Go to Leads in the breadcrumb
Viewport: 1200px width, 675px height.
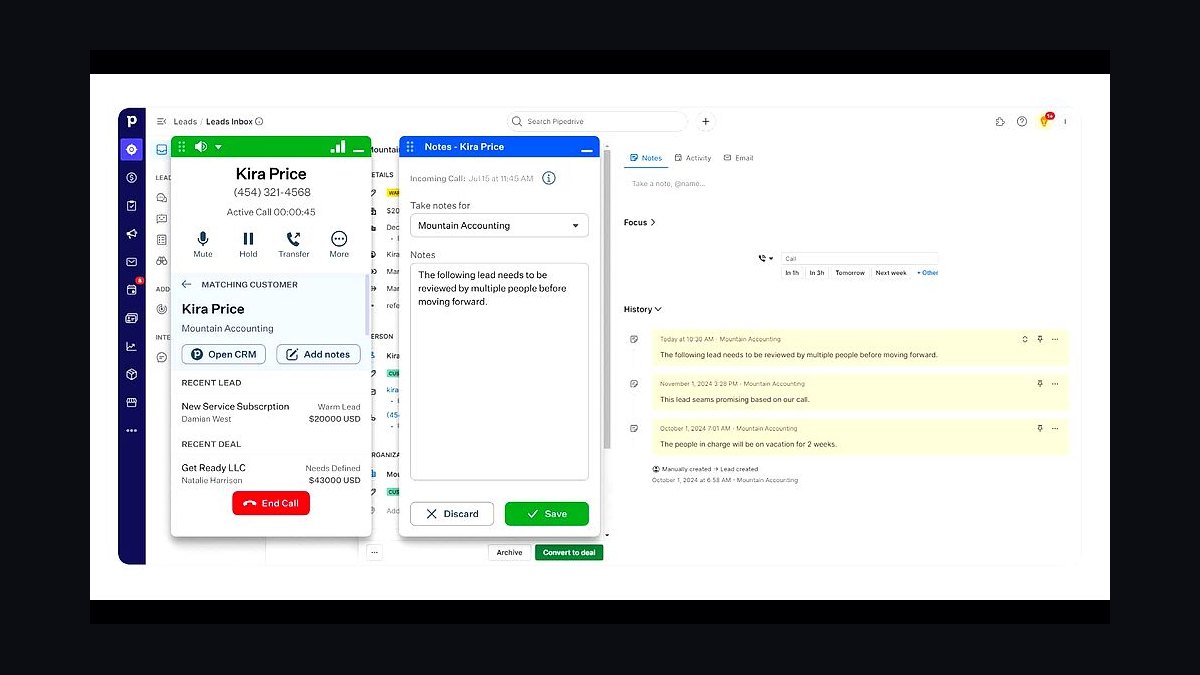pos(185,121)
